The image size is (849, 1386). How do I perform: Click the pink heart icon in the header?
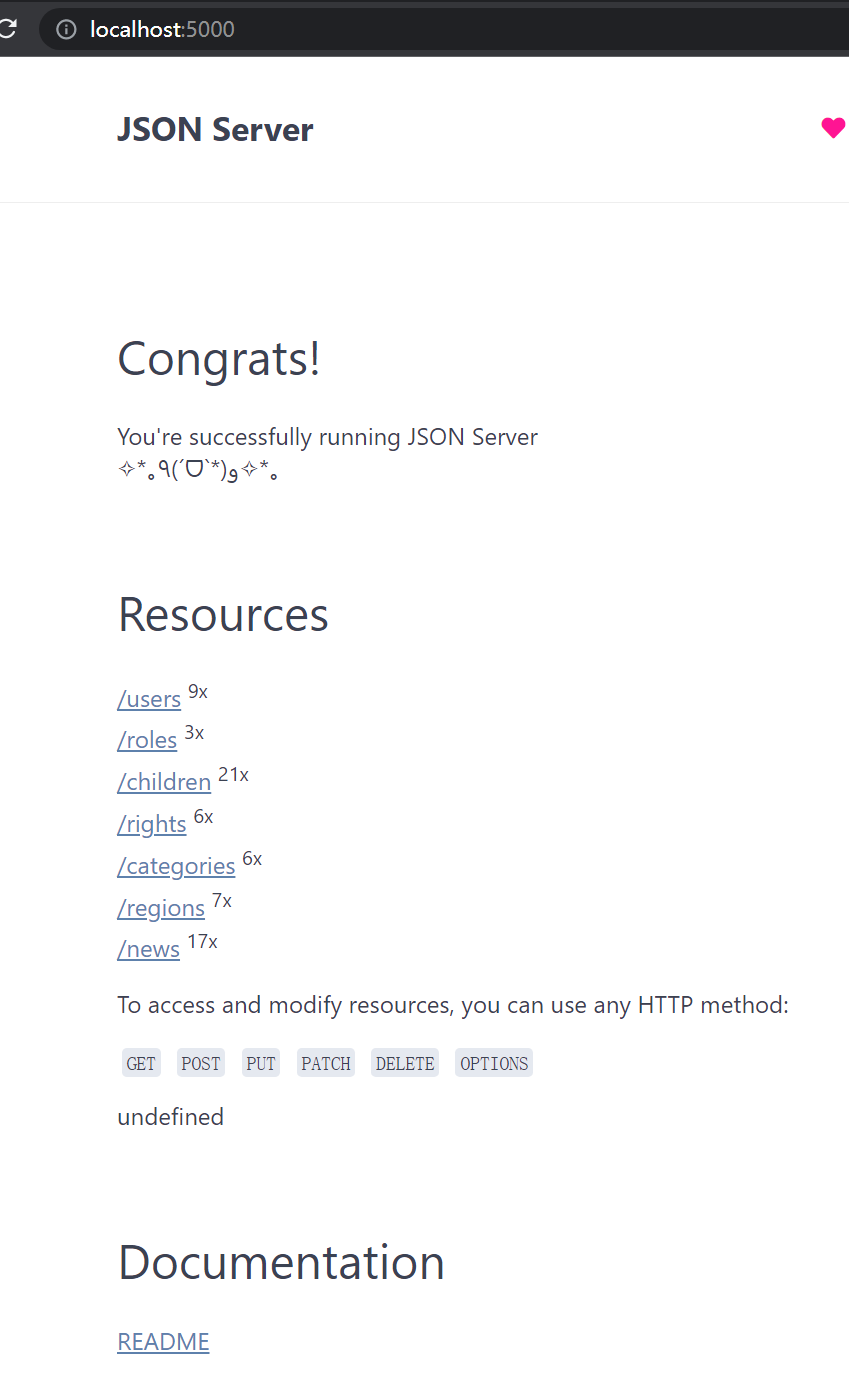coord(832,128)
